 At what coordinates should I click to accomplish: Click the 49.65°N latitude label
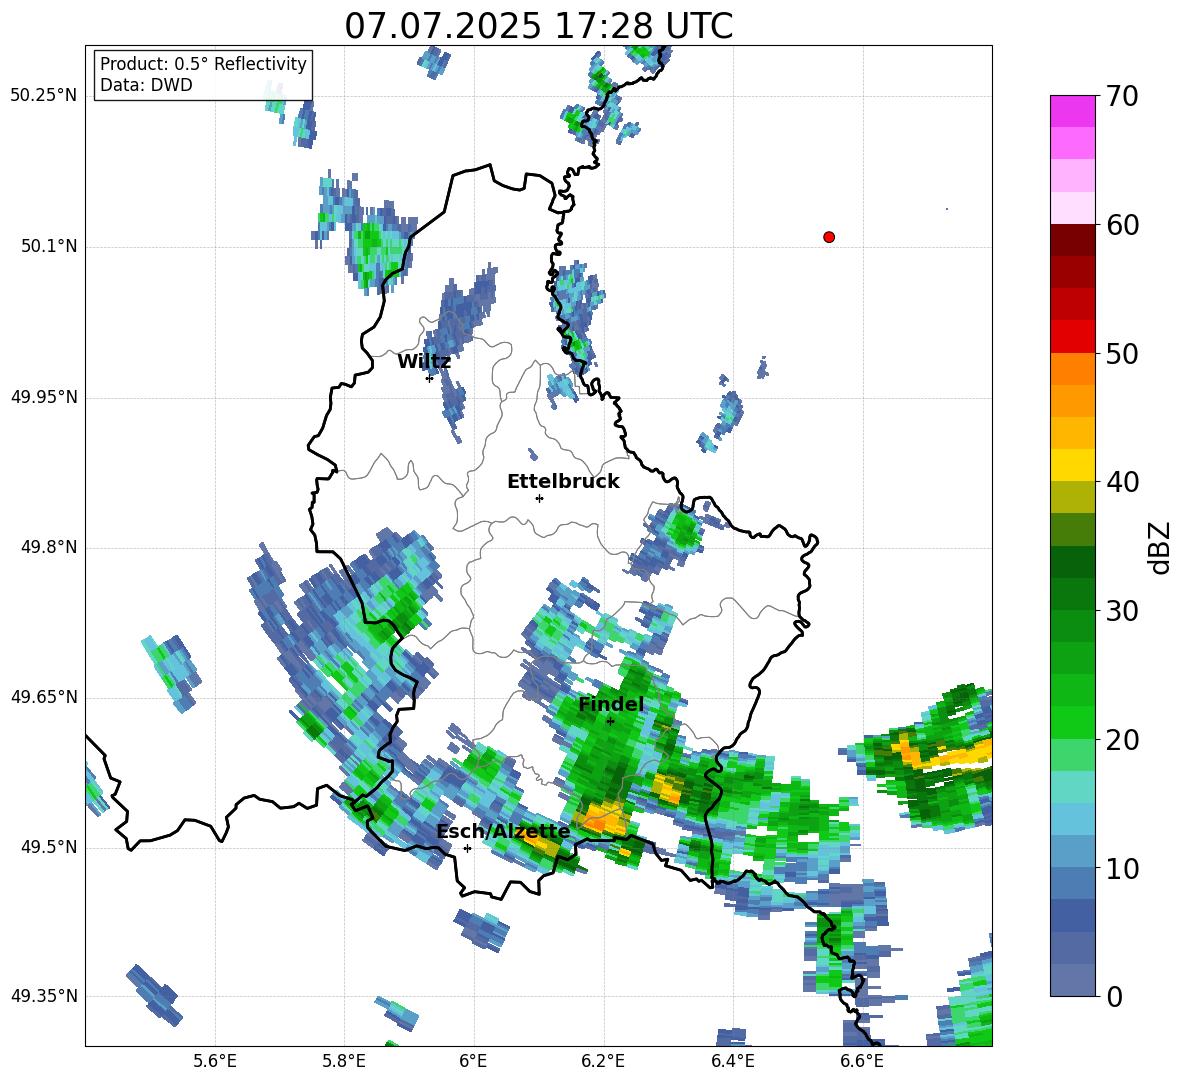[x=44, y=697]
